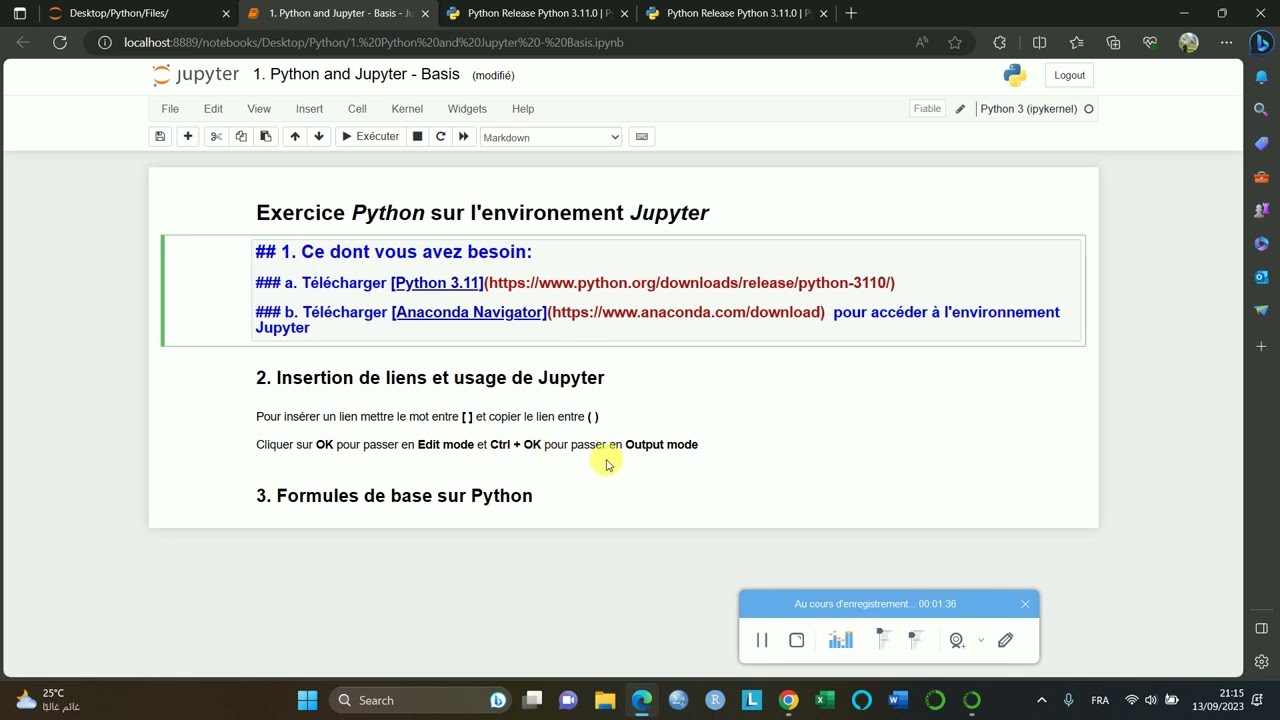
Task: Click the Python logo in the header
Action: tap(1015, 75)
